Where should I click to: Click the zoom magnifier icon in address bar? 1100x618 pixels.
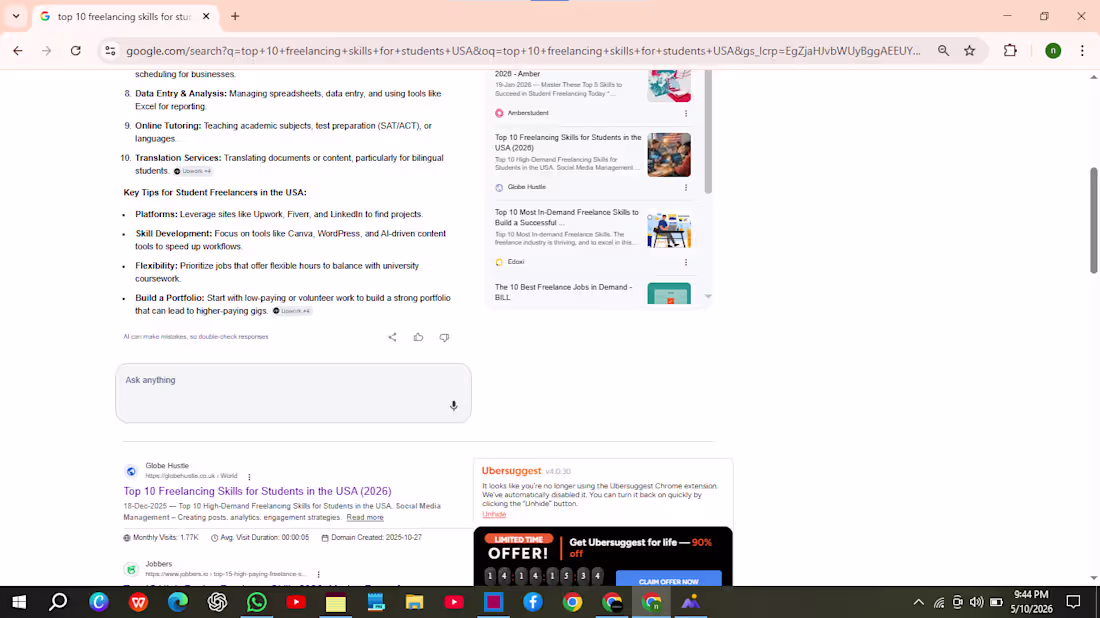tap(944, 51)
